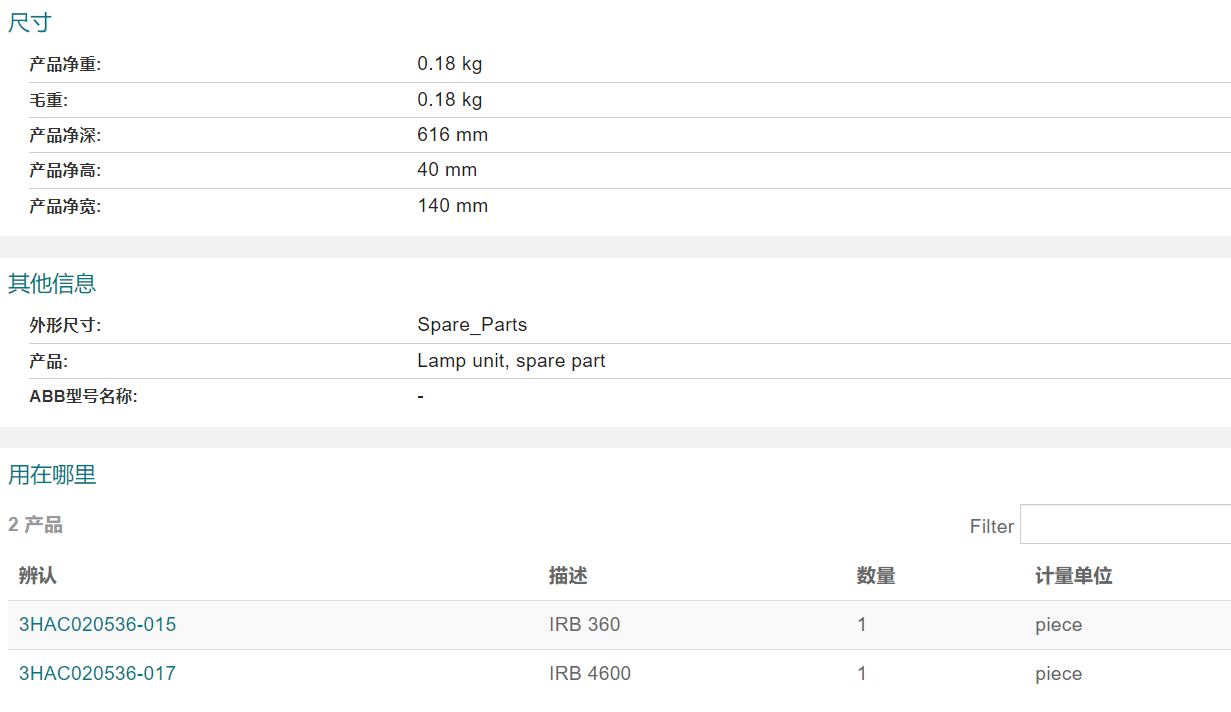Focus the Filter input field
The image size is (1231, 712).
(1125, 525)
